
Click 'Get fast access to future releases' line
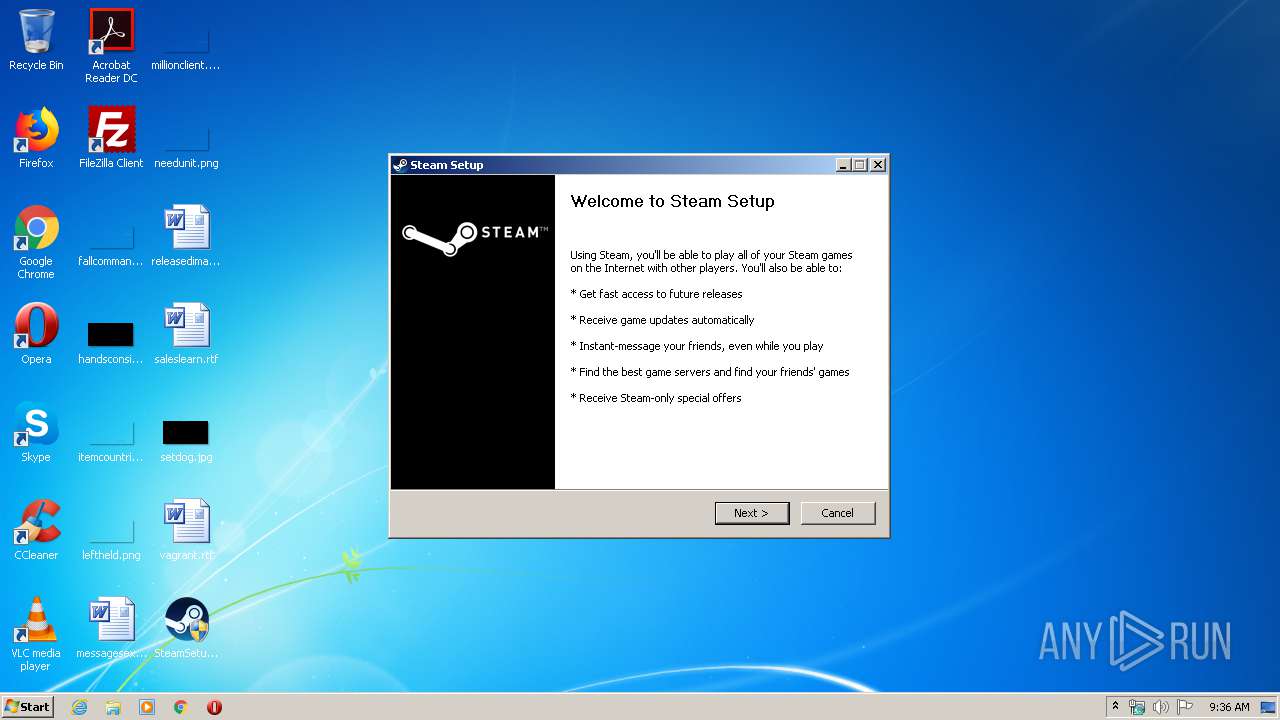point(656,294)
